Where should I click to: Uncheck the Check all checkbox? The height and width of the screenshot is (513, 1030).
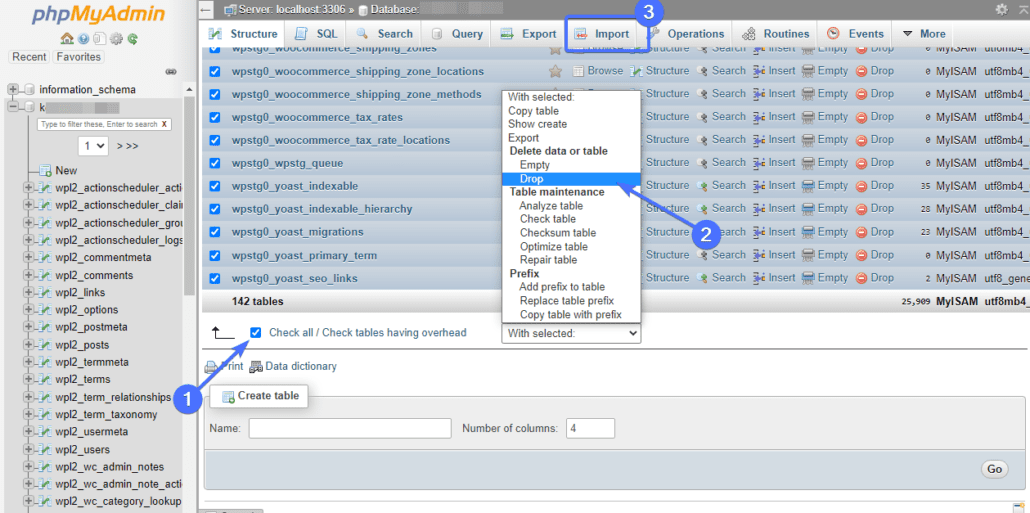tap(256, 332)
